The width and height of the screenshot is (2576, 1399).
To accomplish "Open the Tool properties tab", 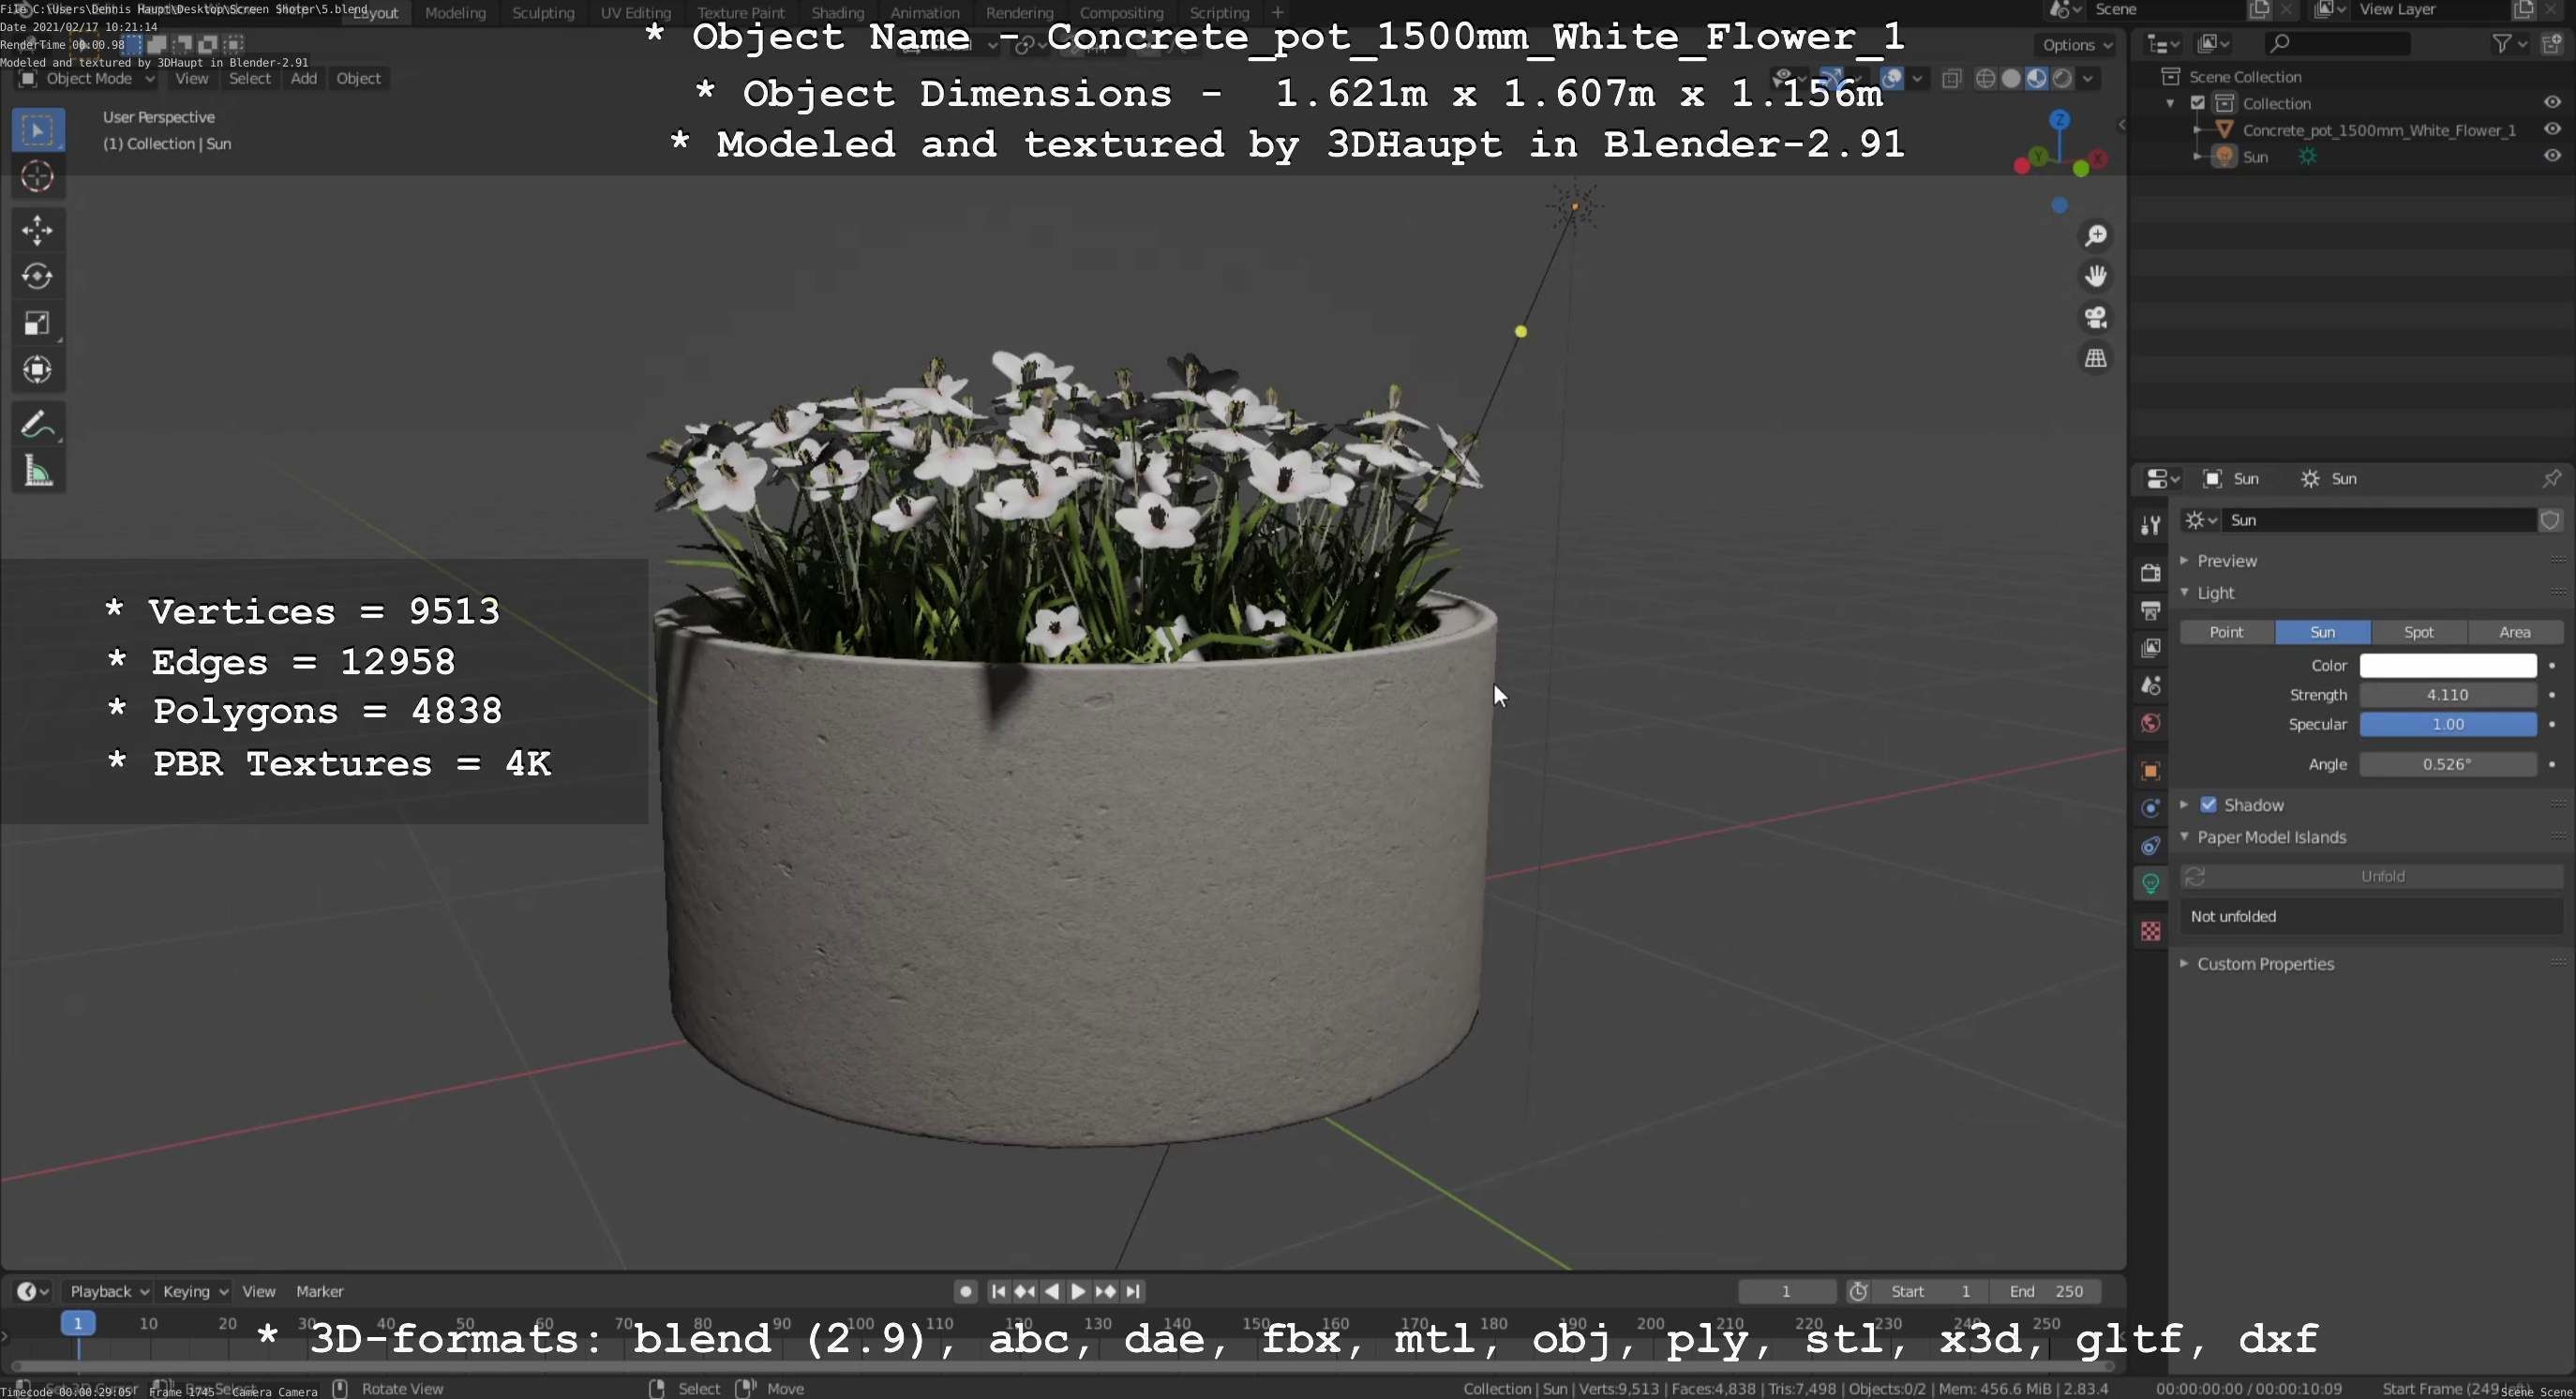I will 2150,526.
